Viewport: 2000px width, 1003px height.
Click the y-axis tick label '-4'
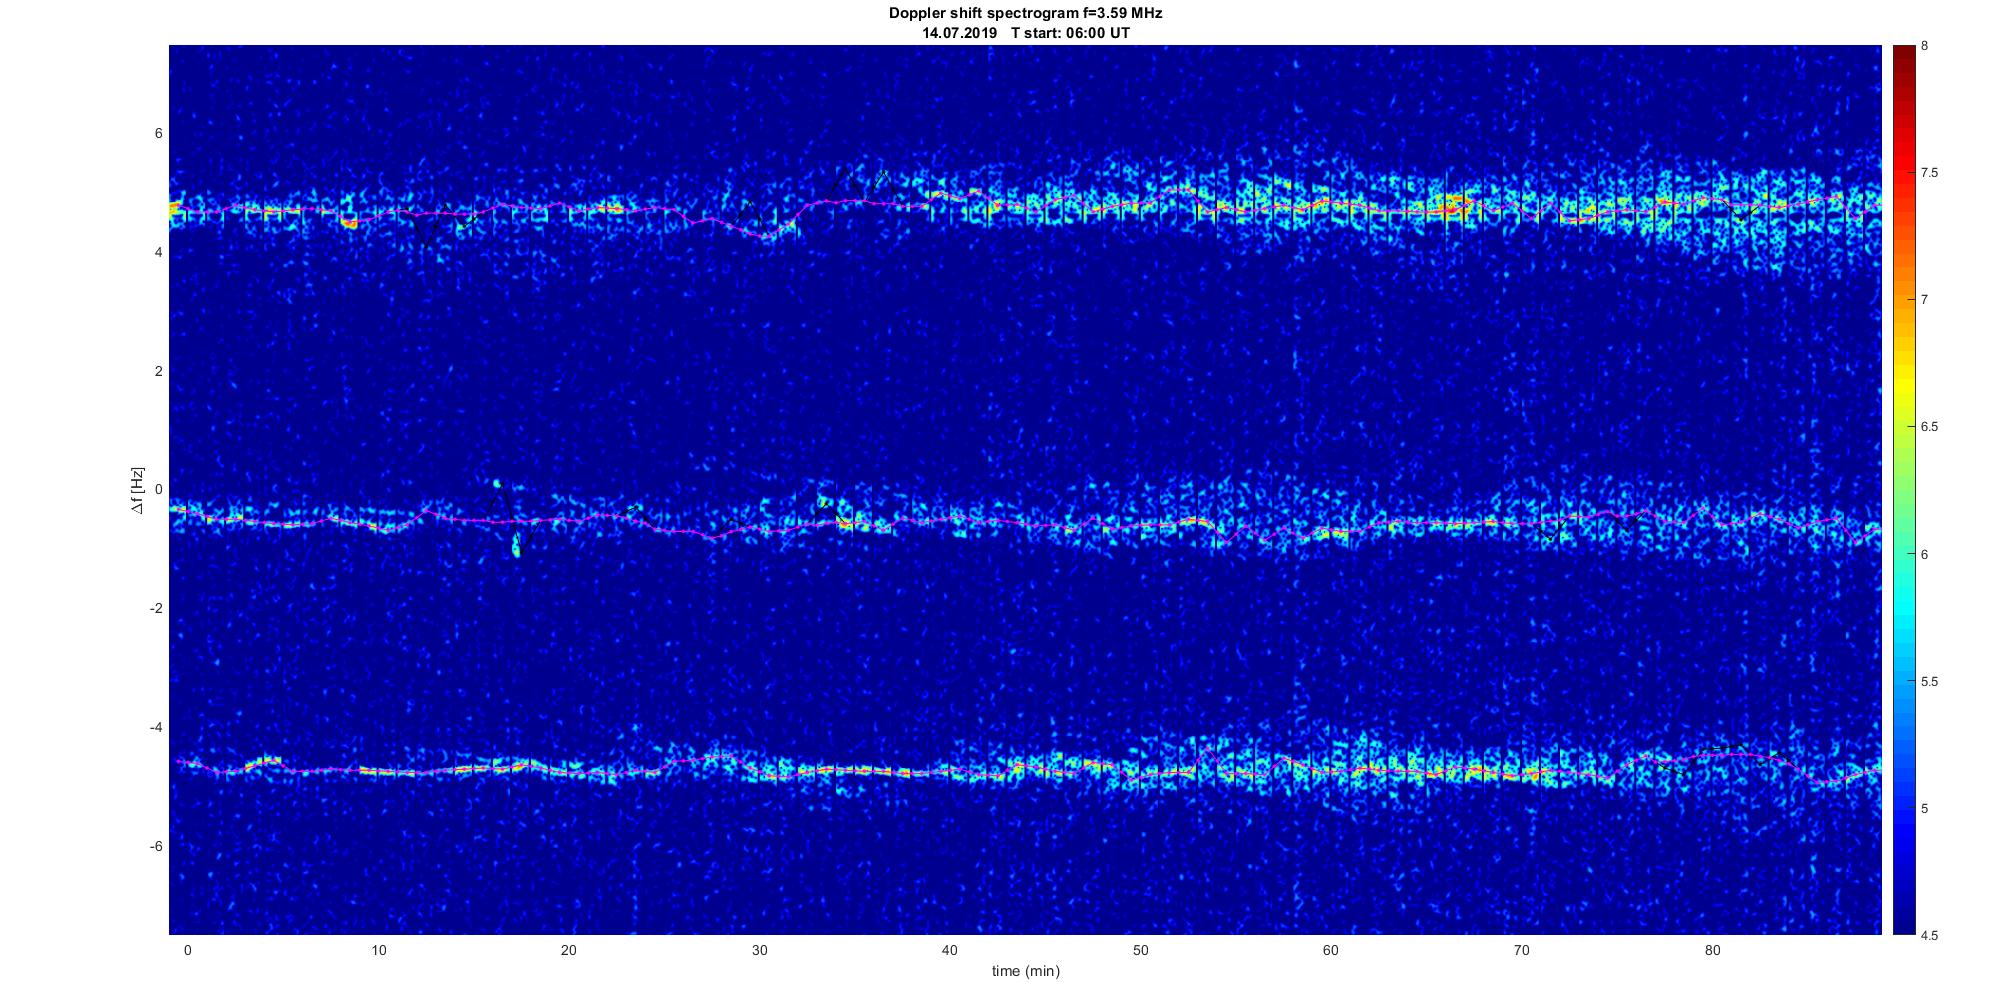pos(157,727)
